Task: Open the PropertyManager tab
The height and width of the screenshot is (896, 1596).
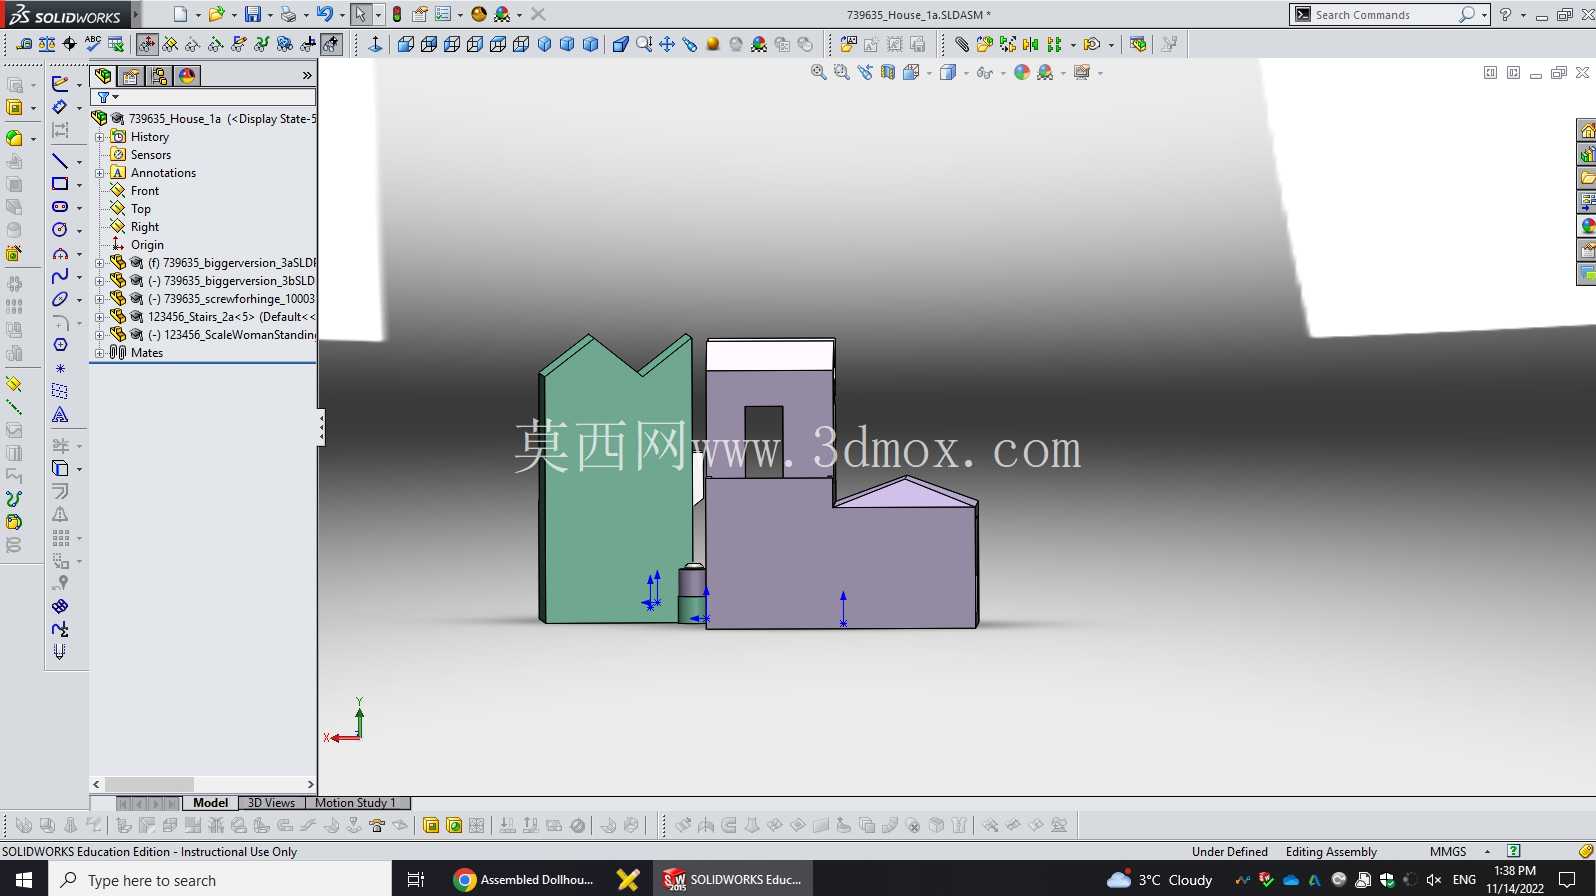Action: (x=131, y=76)
